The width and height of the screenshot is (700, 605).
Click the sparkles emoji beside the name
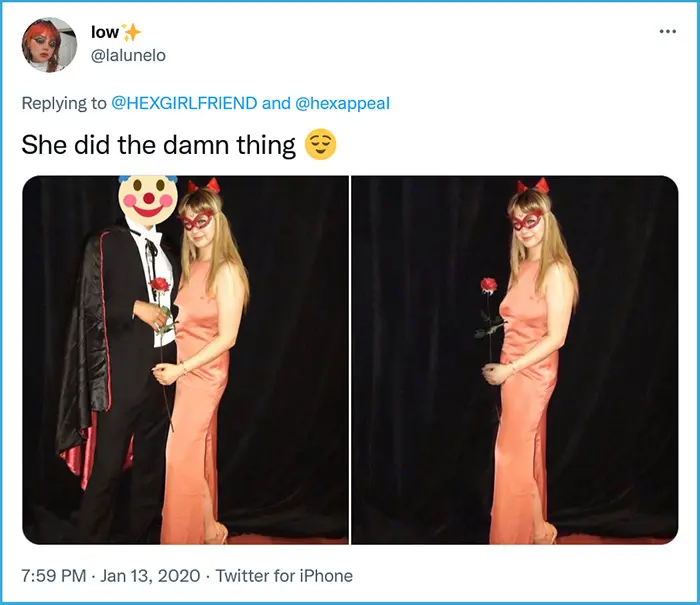pyautogui.click(x=131, y=33)
